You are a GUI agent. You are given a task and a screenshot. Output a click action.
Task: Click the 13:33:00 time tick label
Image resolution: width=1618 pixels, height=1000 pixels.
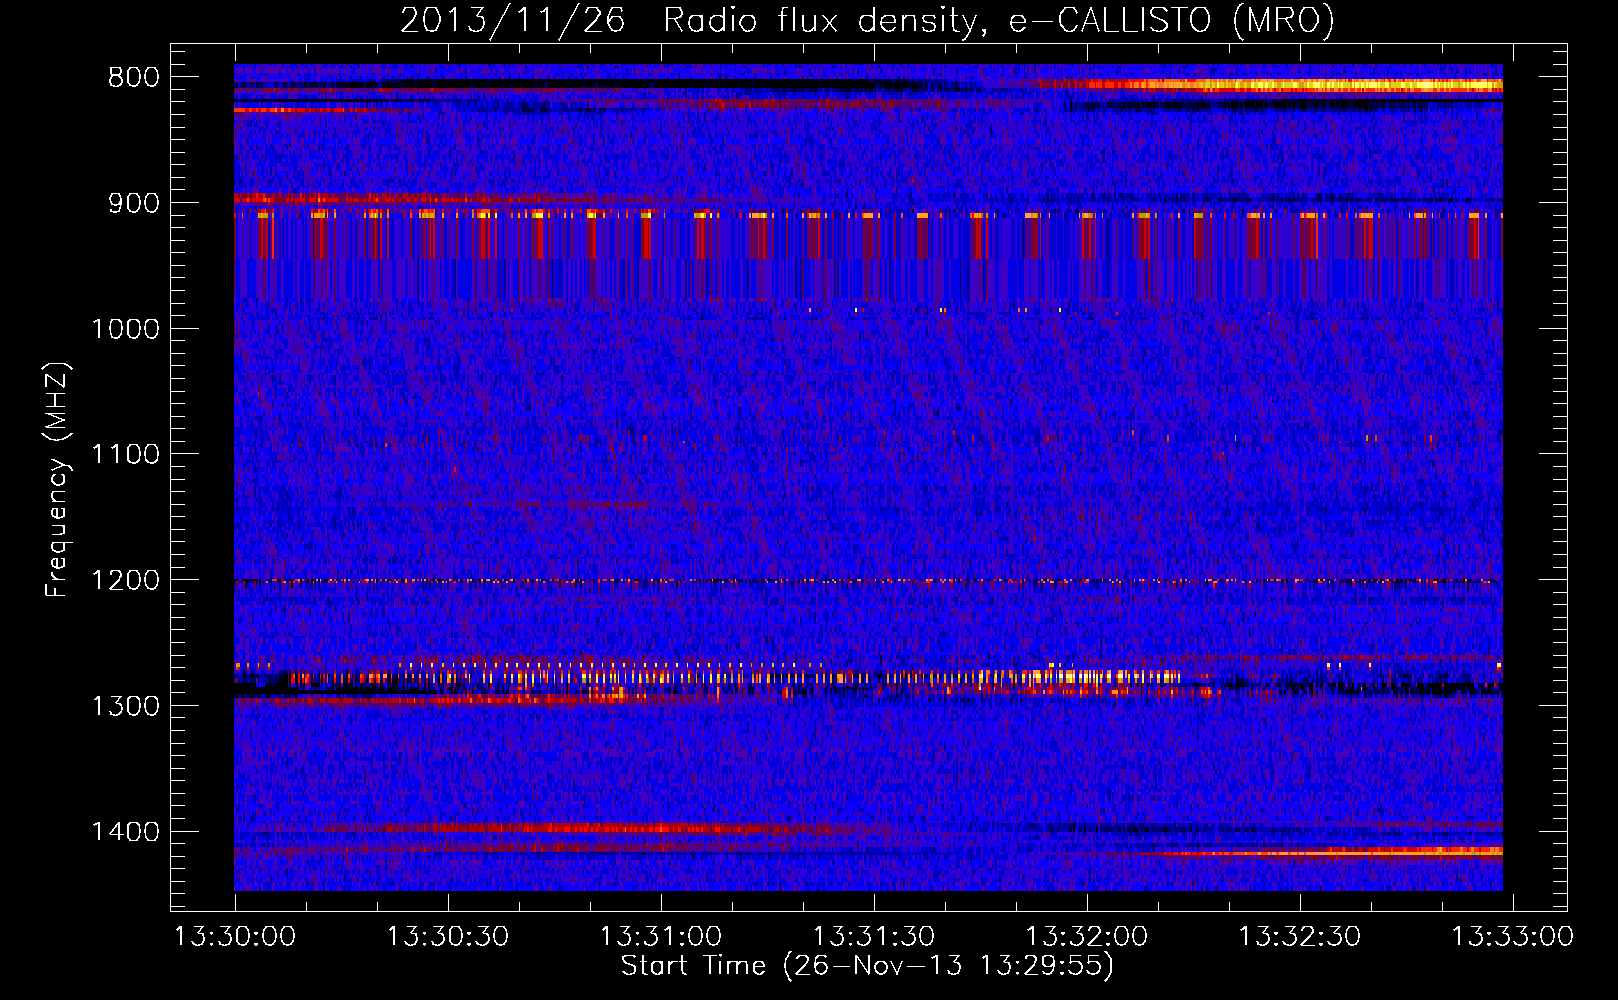pos(1513,937)
